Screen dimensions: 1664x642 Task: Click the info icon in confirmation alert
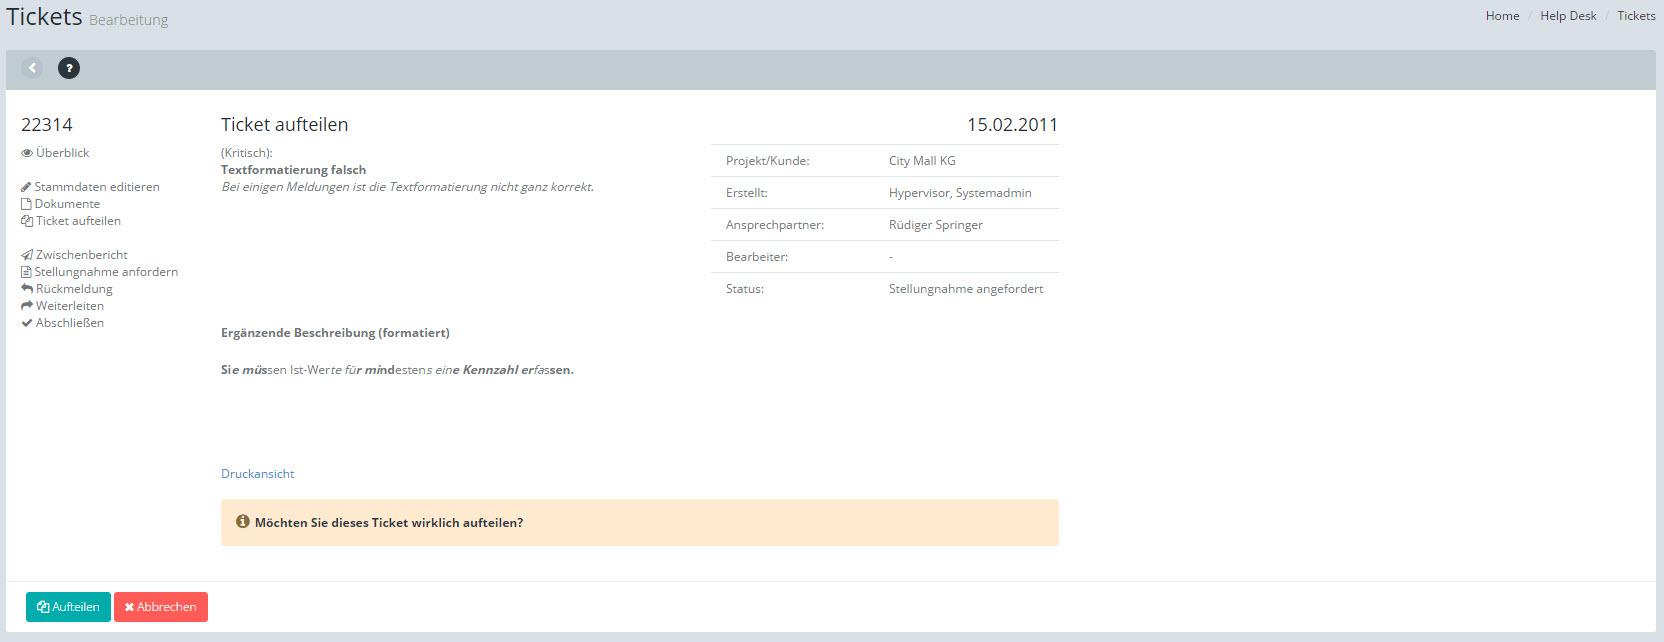242,522
